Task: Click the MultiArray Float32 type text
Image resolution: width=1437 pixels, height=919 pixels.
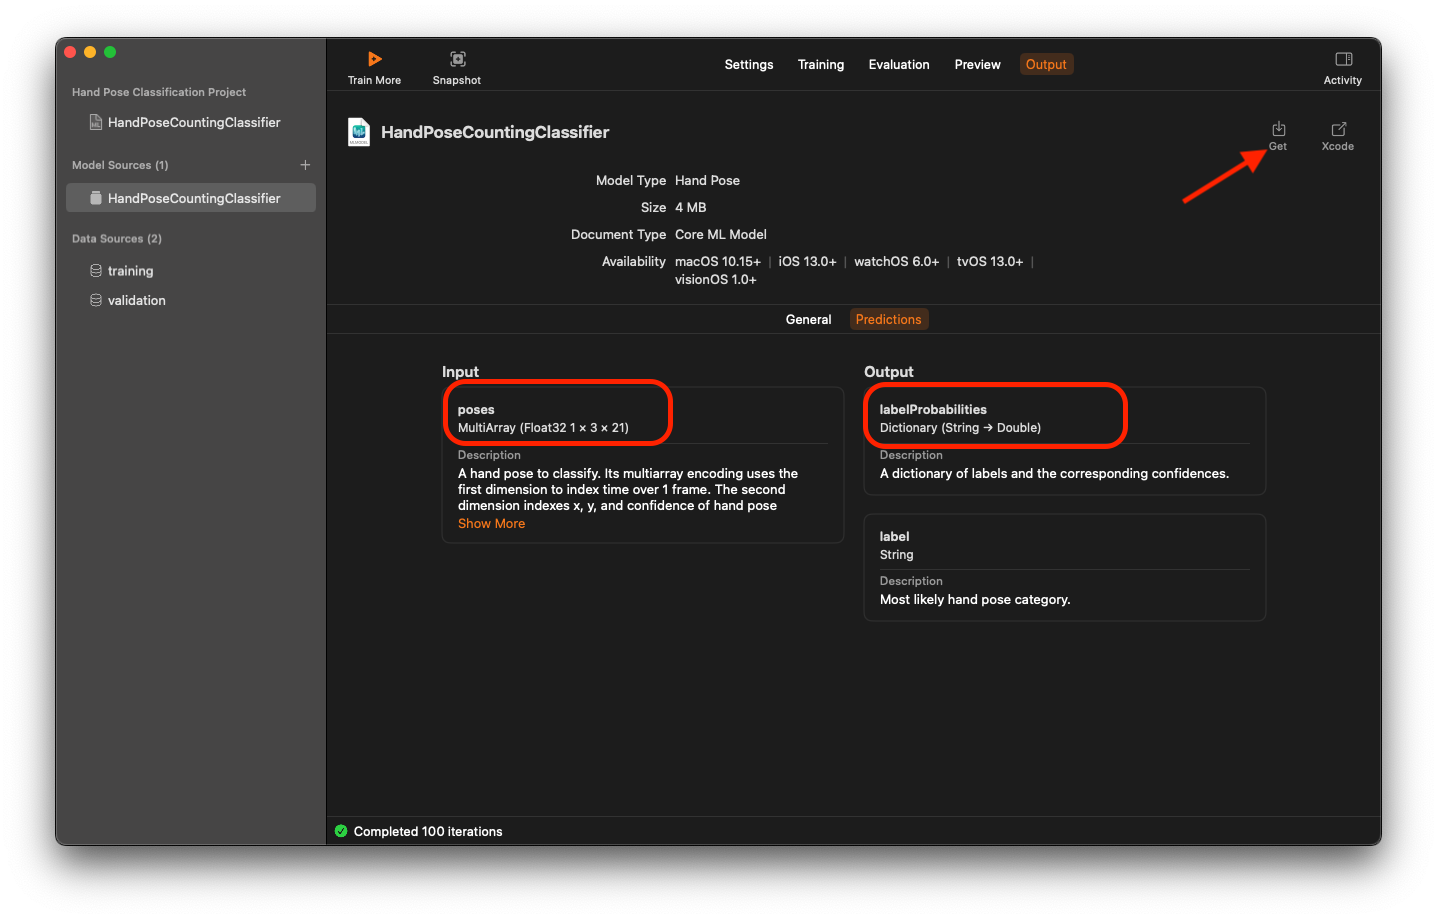Action: tap(543, 428)
